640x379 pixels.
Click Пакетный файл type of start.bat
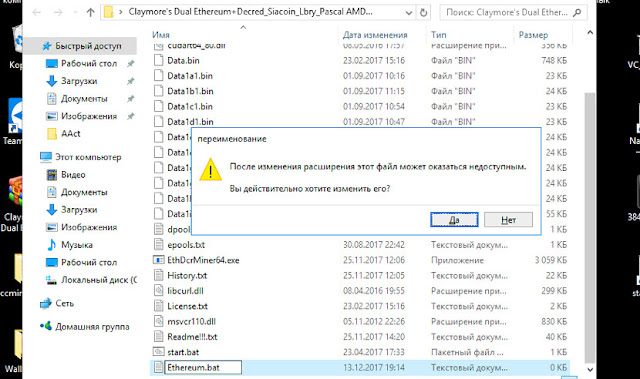click(467, 352)
